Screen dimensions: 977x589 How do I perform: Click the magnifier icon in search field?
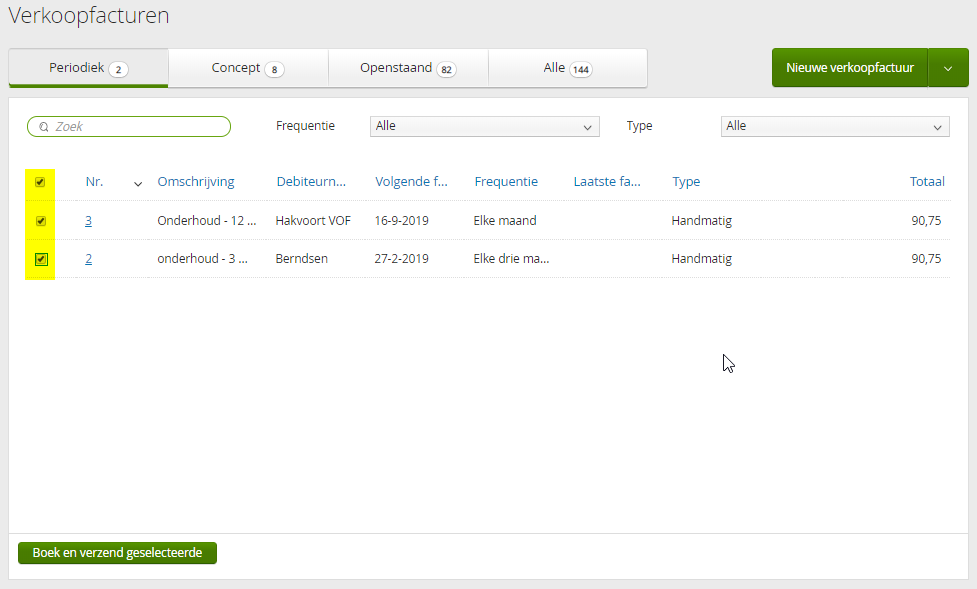[x=44, y=127]
